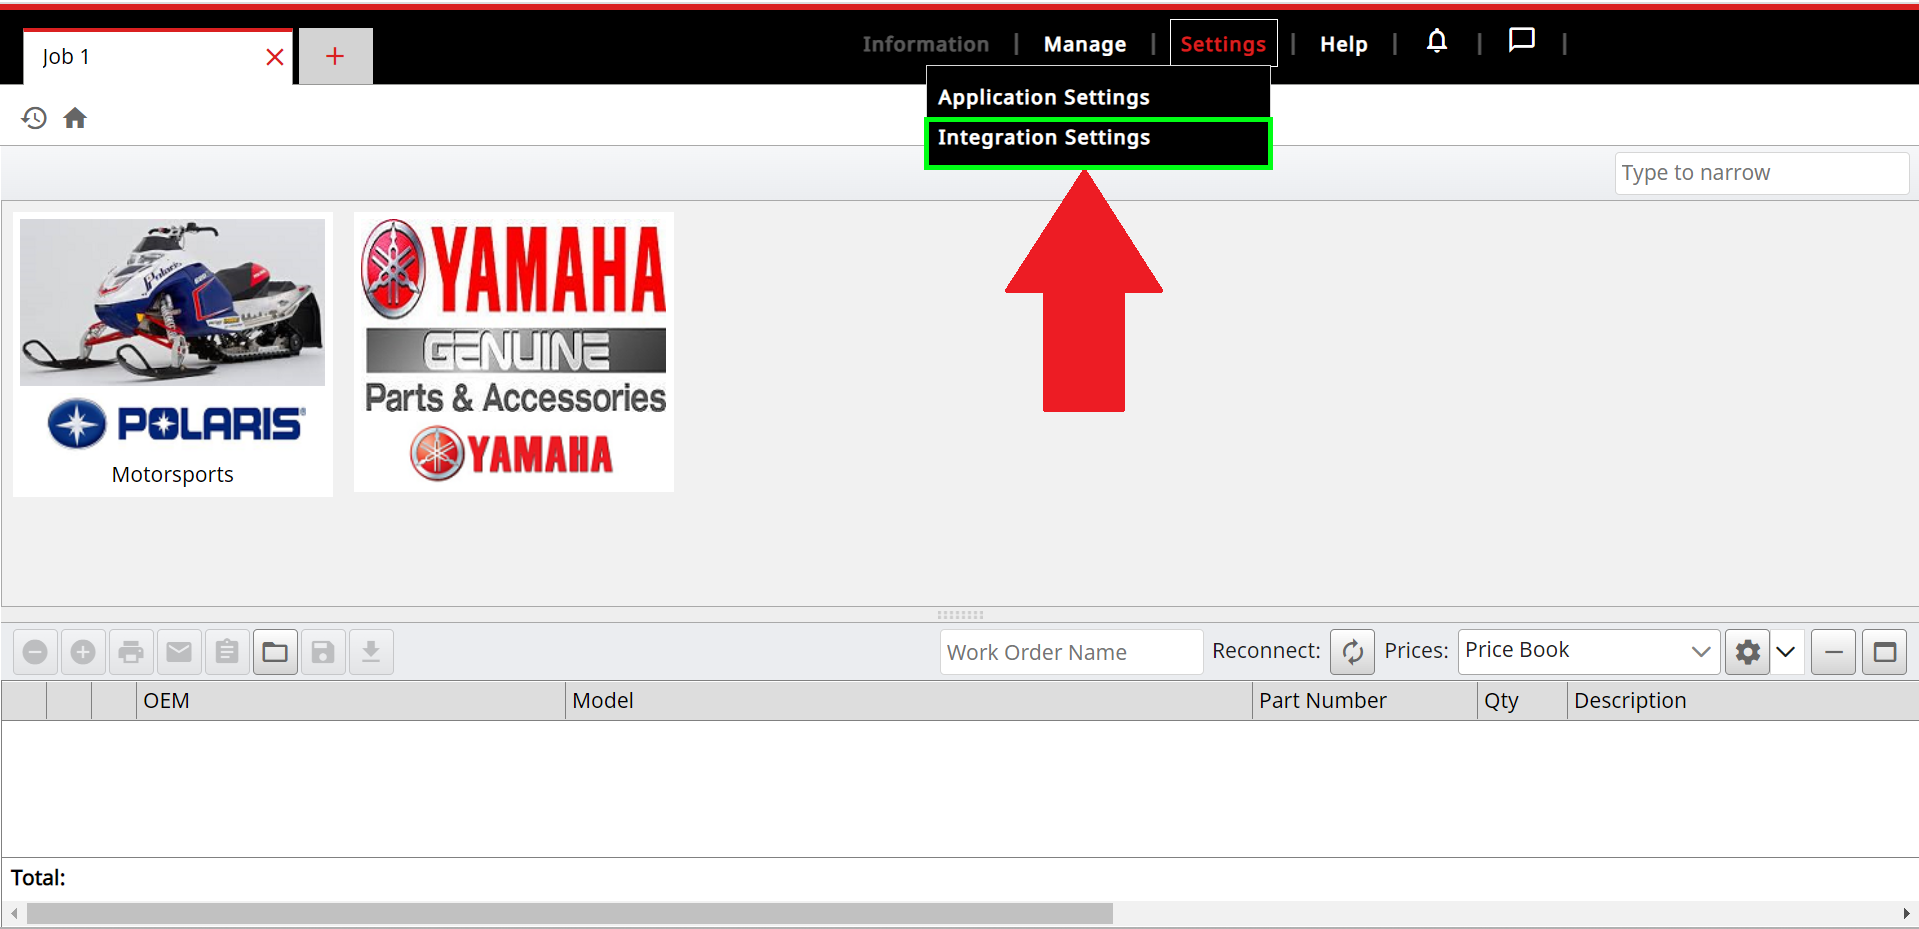Open the chat message icon
Image resolution: width=1919 pixels, height=929 pixels.
point(1521,41)
